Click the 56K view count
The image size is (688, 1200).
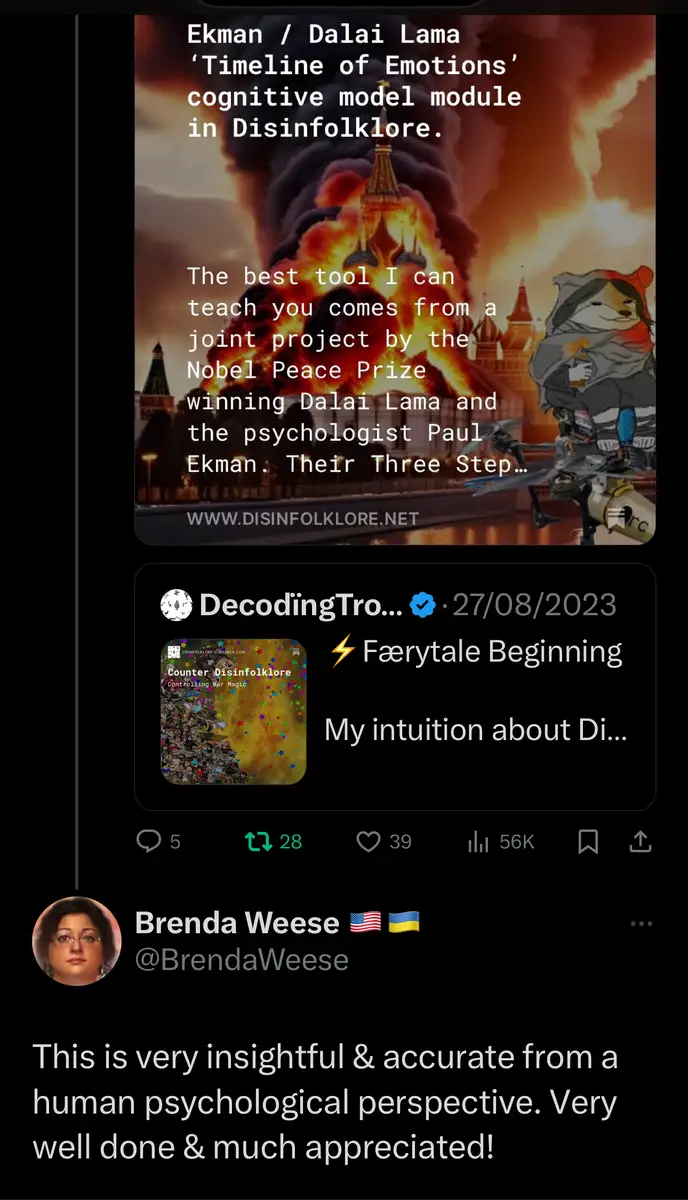pos(517,842)
